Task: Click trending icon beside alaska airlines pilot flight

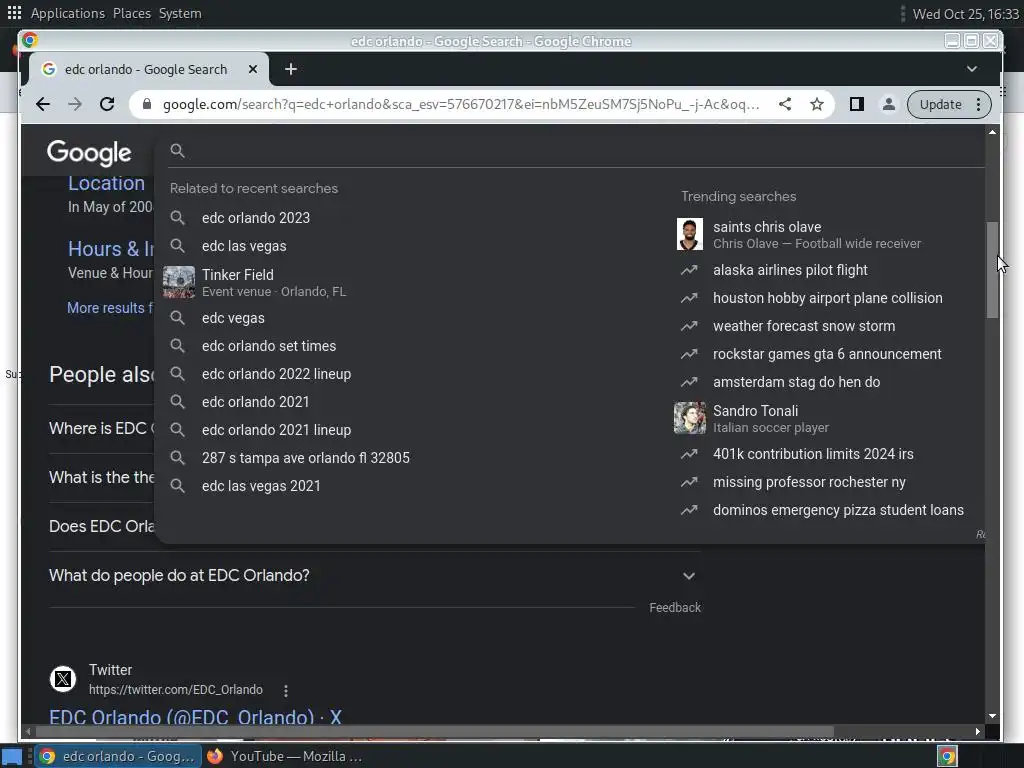Action: 690,270
